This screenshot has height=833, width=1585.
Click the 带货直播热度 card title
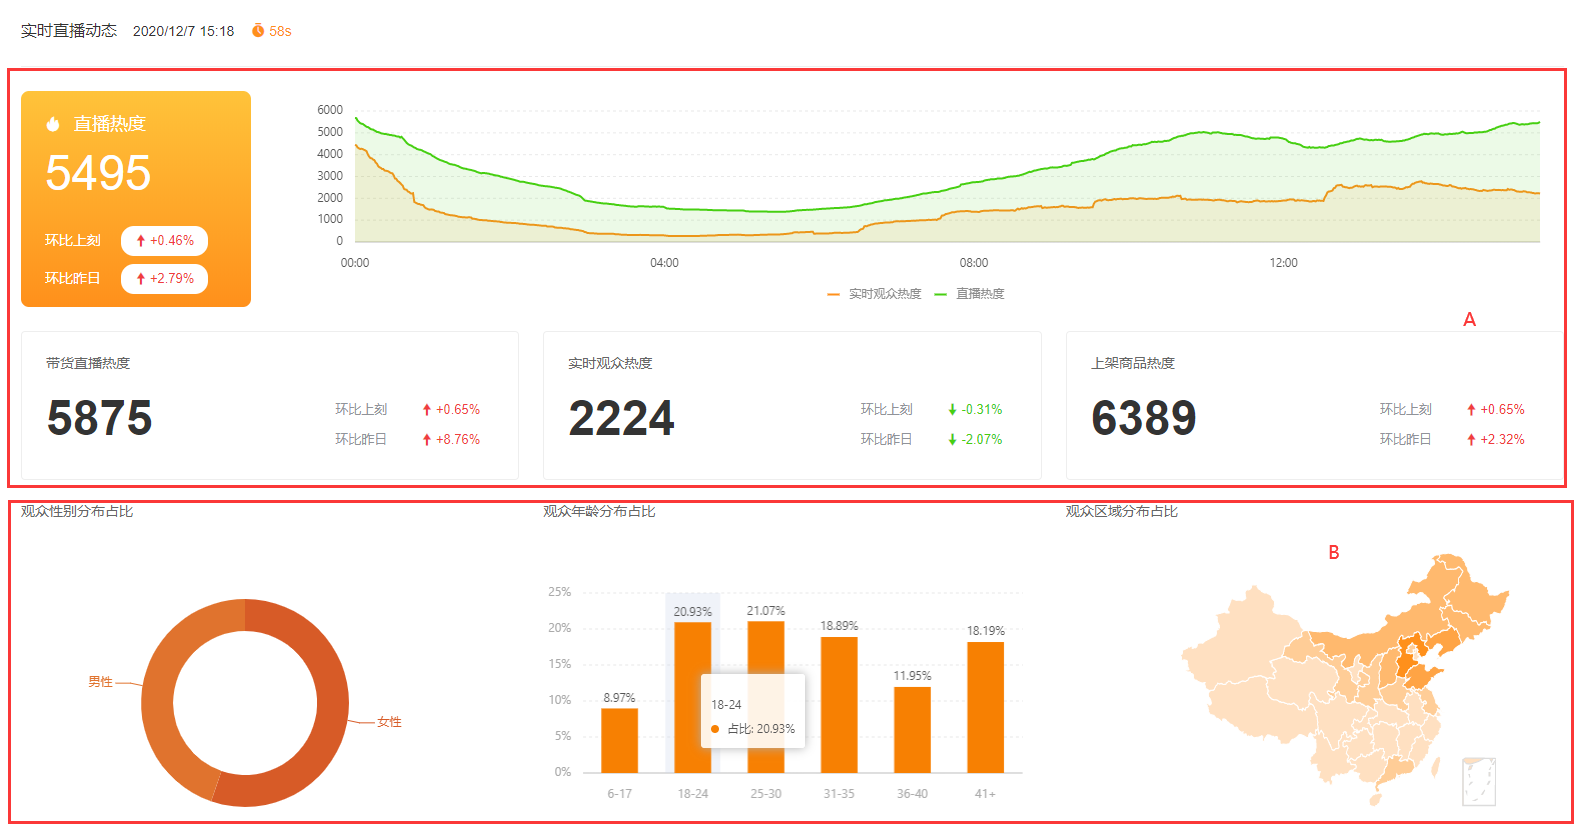point(88,363)
